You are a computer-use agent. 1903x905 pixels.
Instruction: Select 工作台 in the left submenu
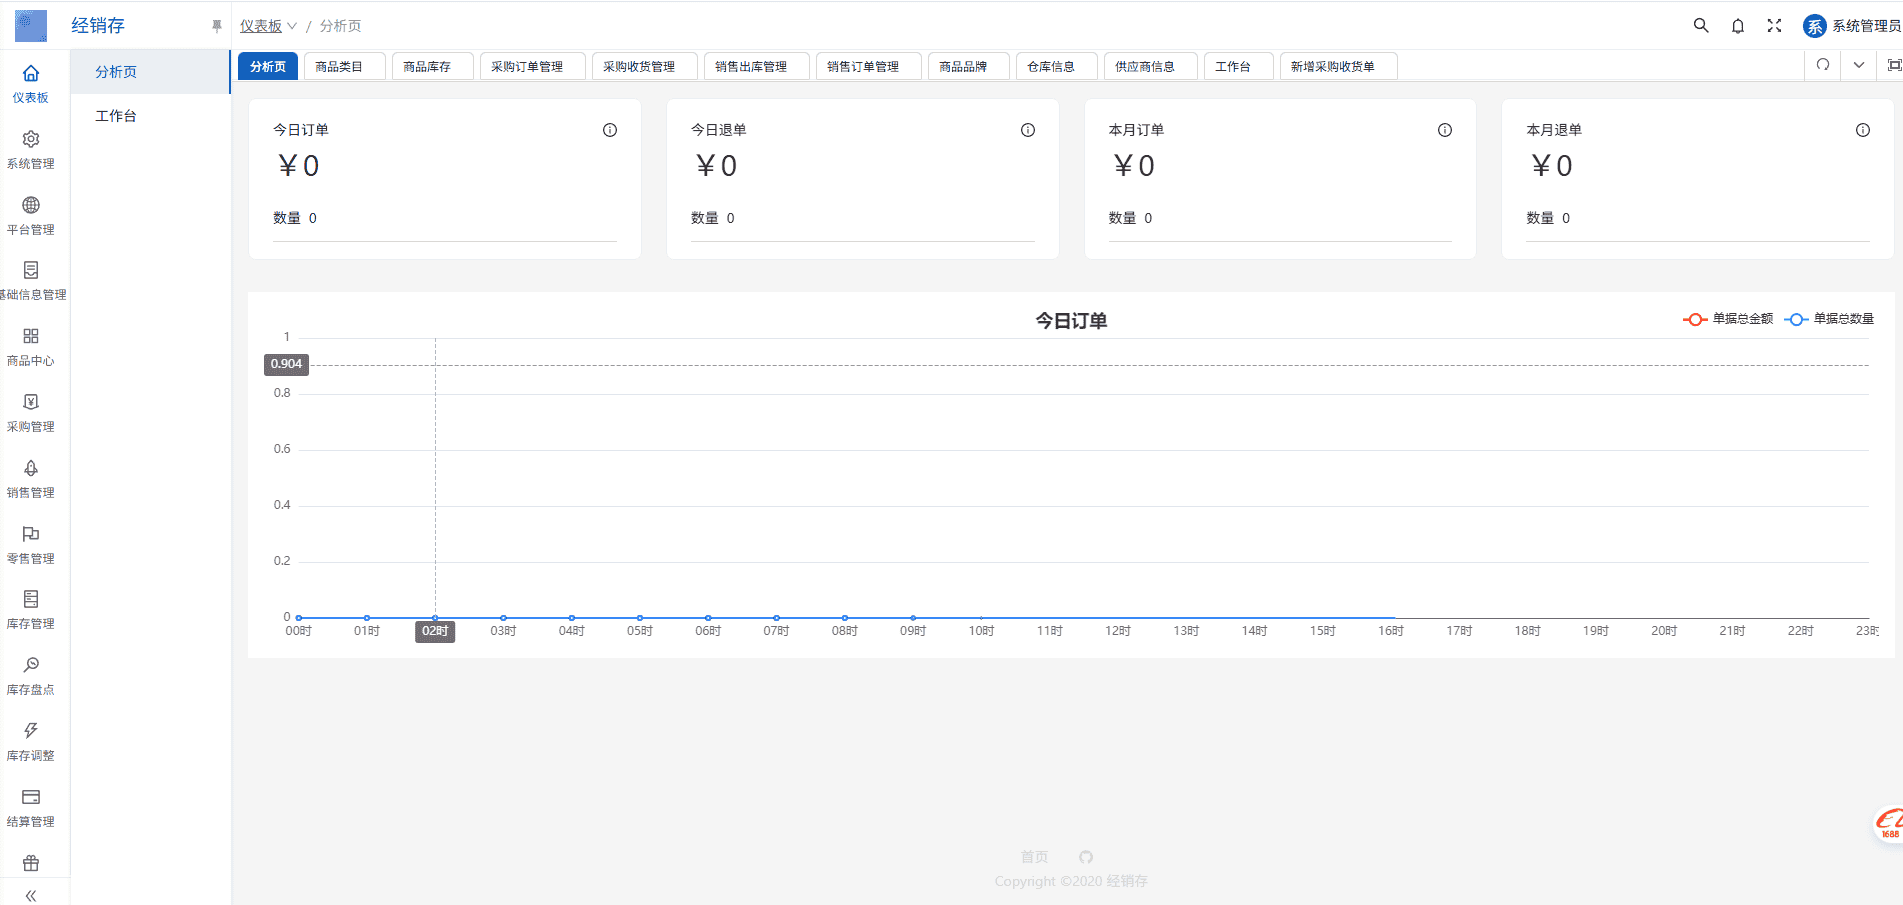tap(150, 116)
